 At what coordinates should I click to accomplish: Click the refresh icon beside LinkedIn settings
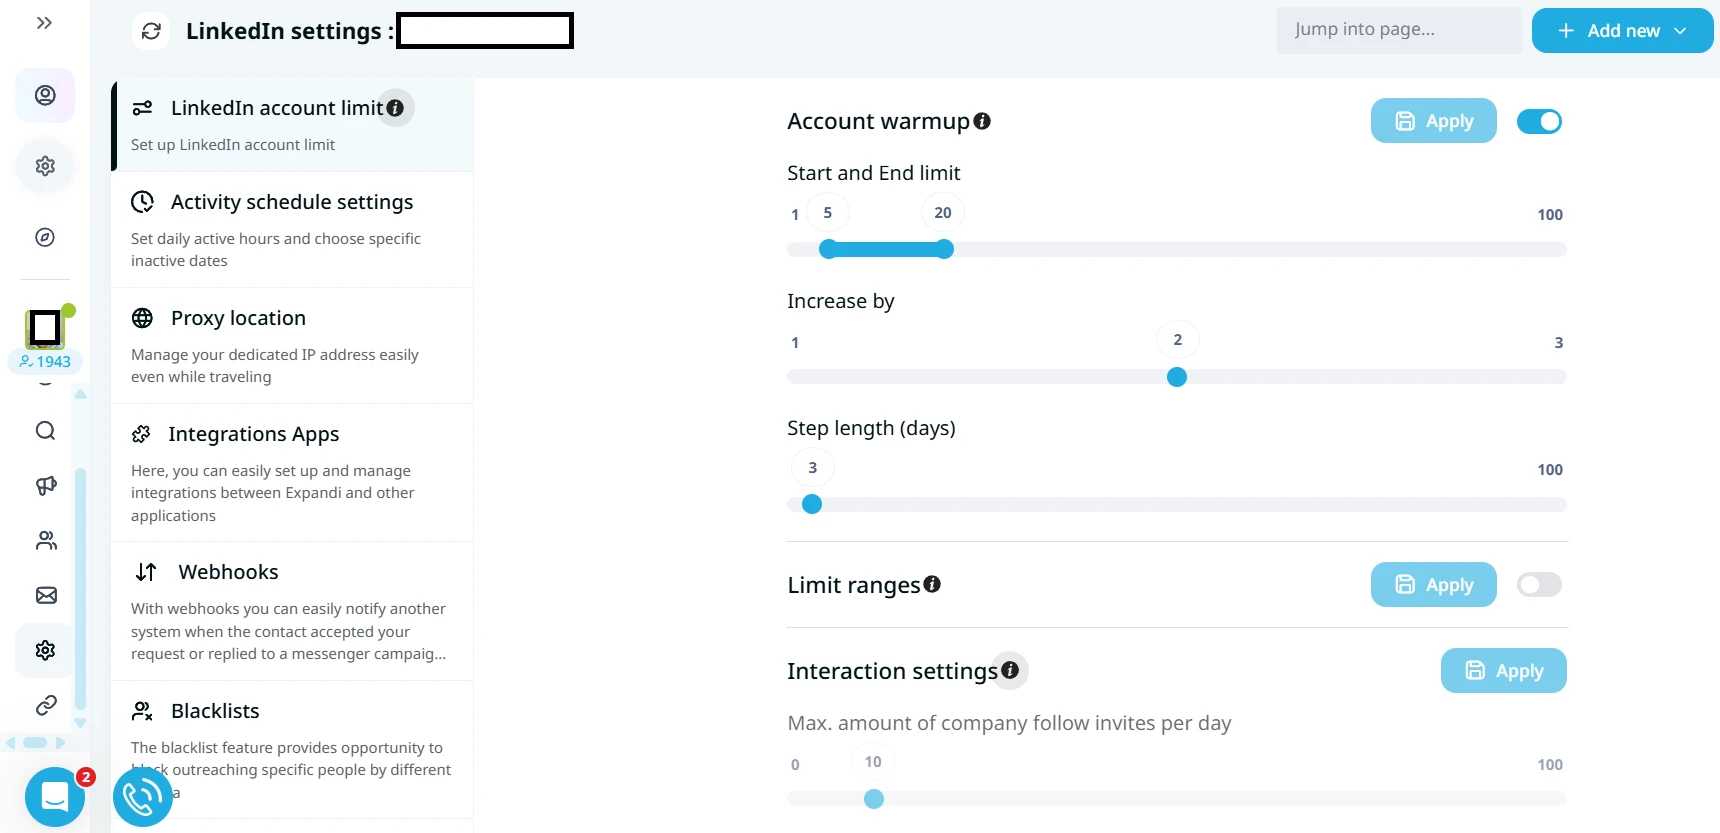151,31
